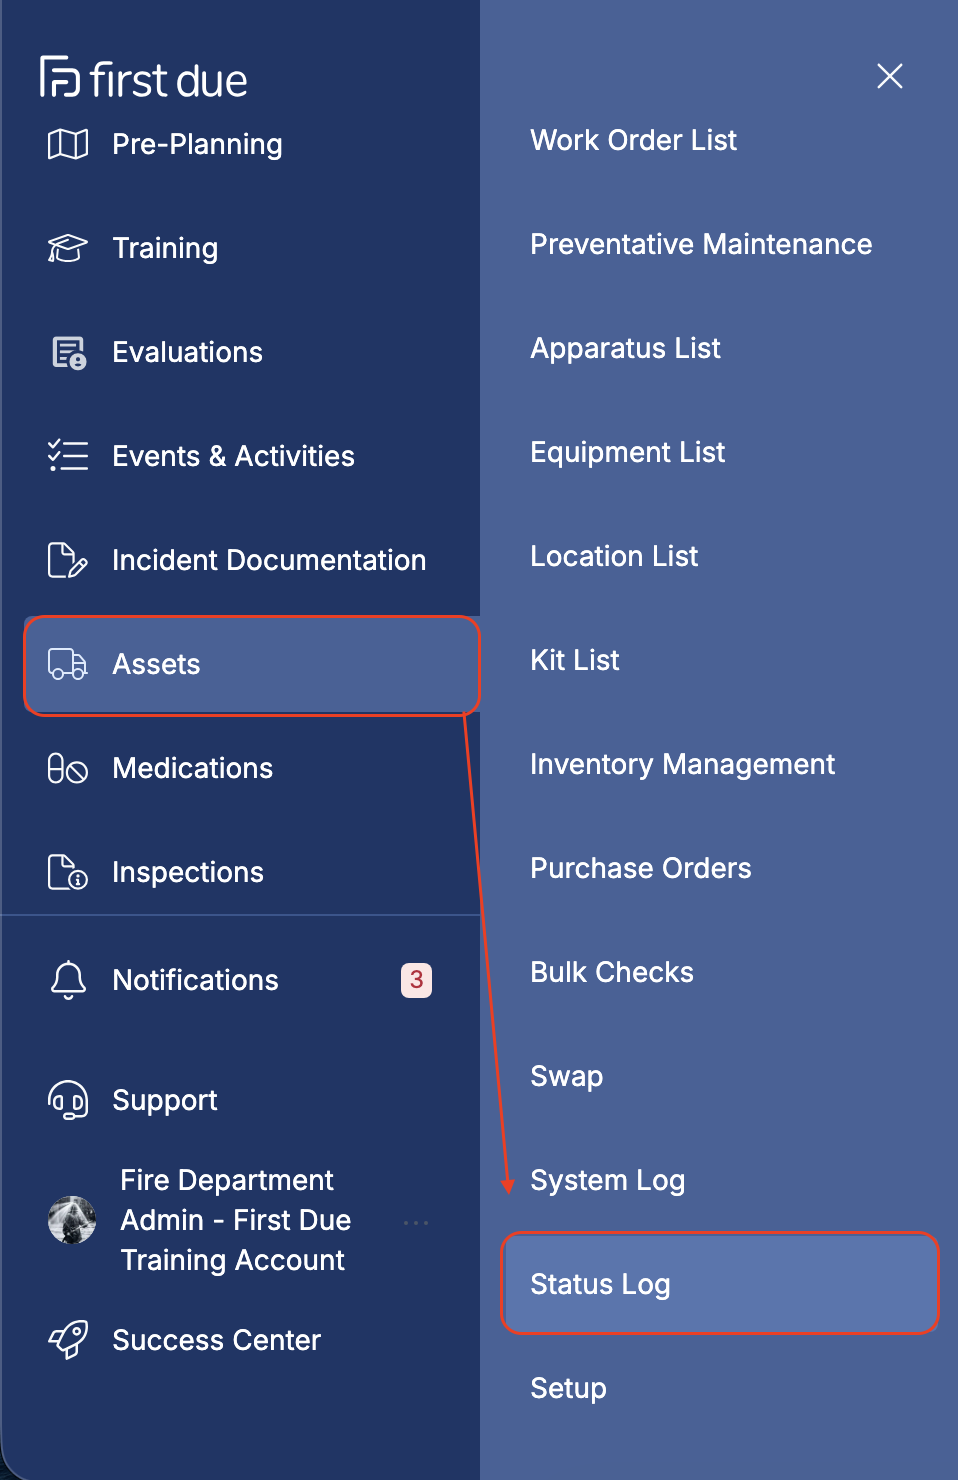Open Assets Setup
Viewport: 958px width, 1480px height.
(x=568, y=1388)
